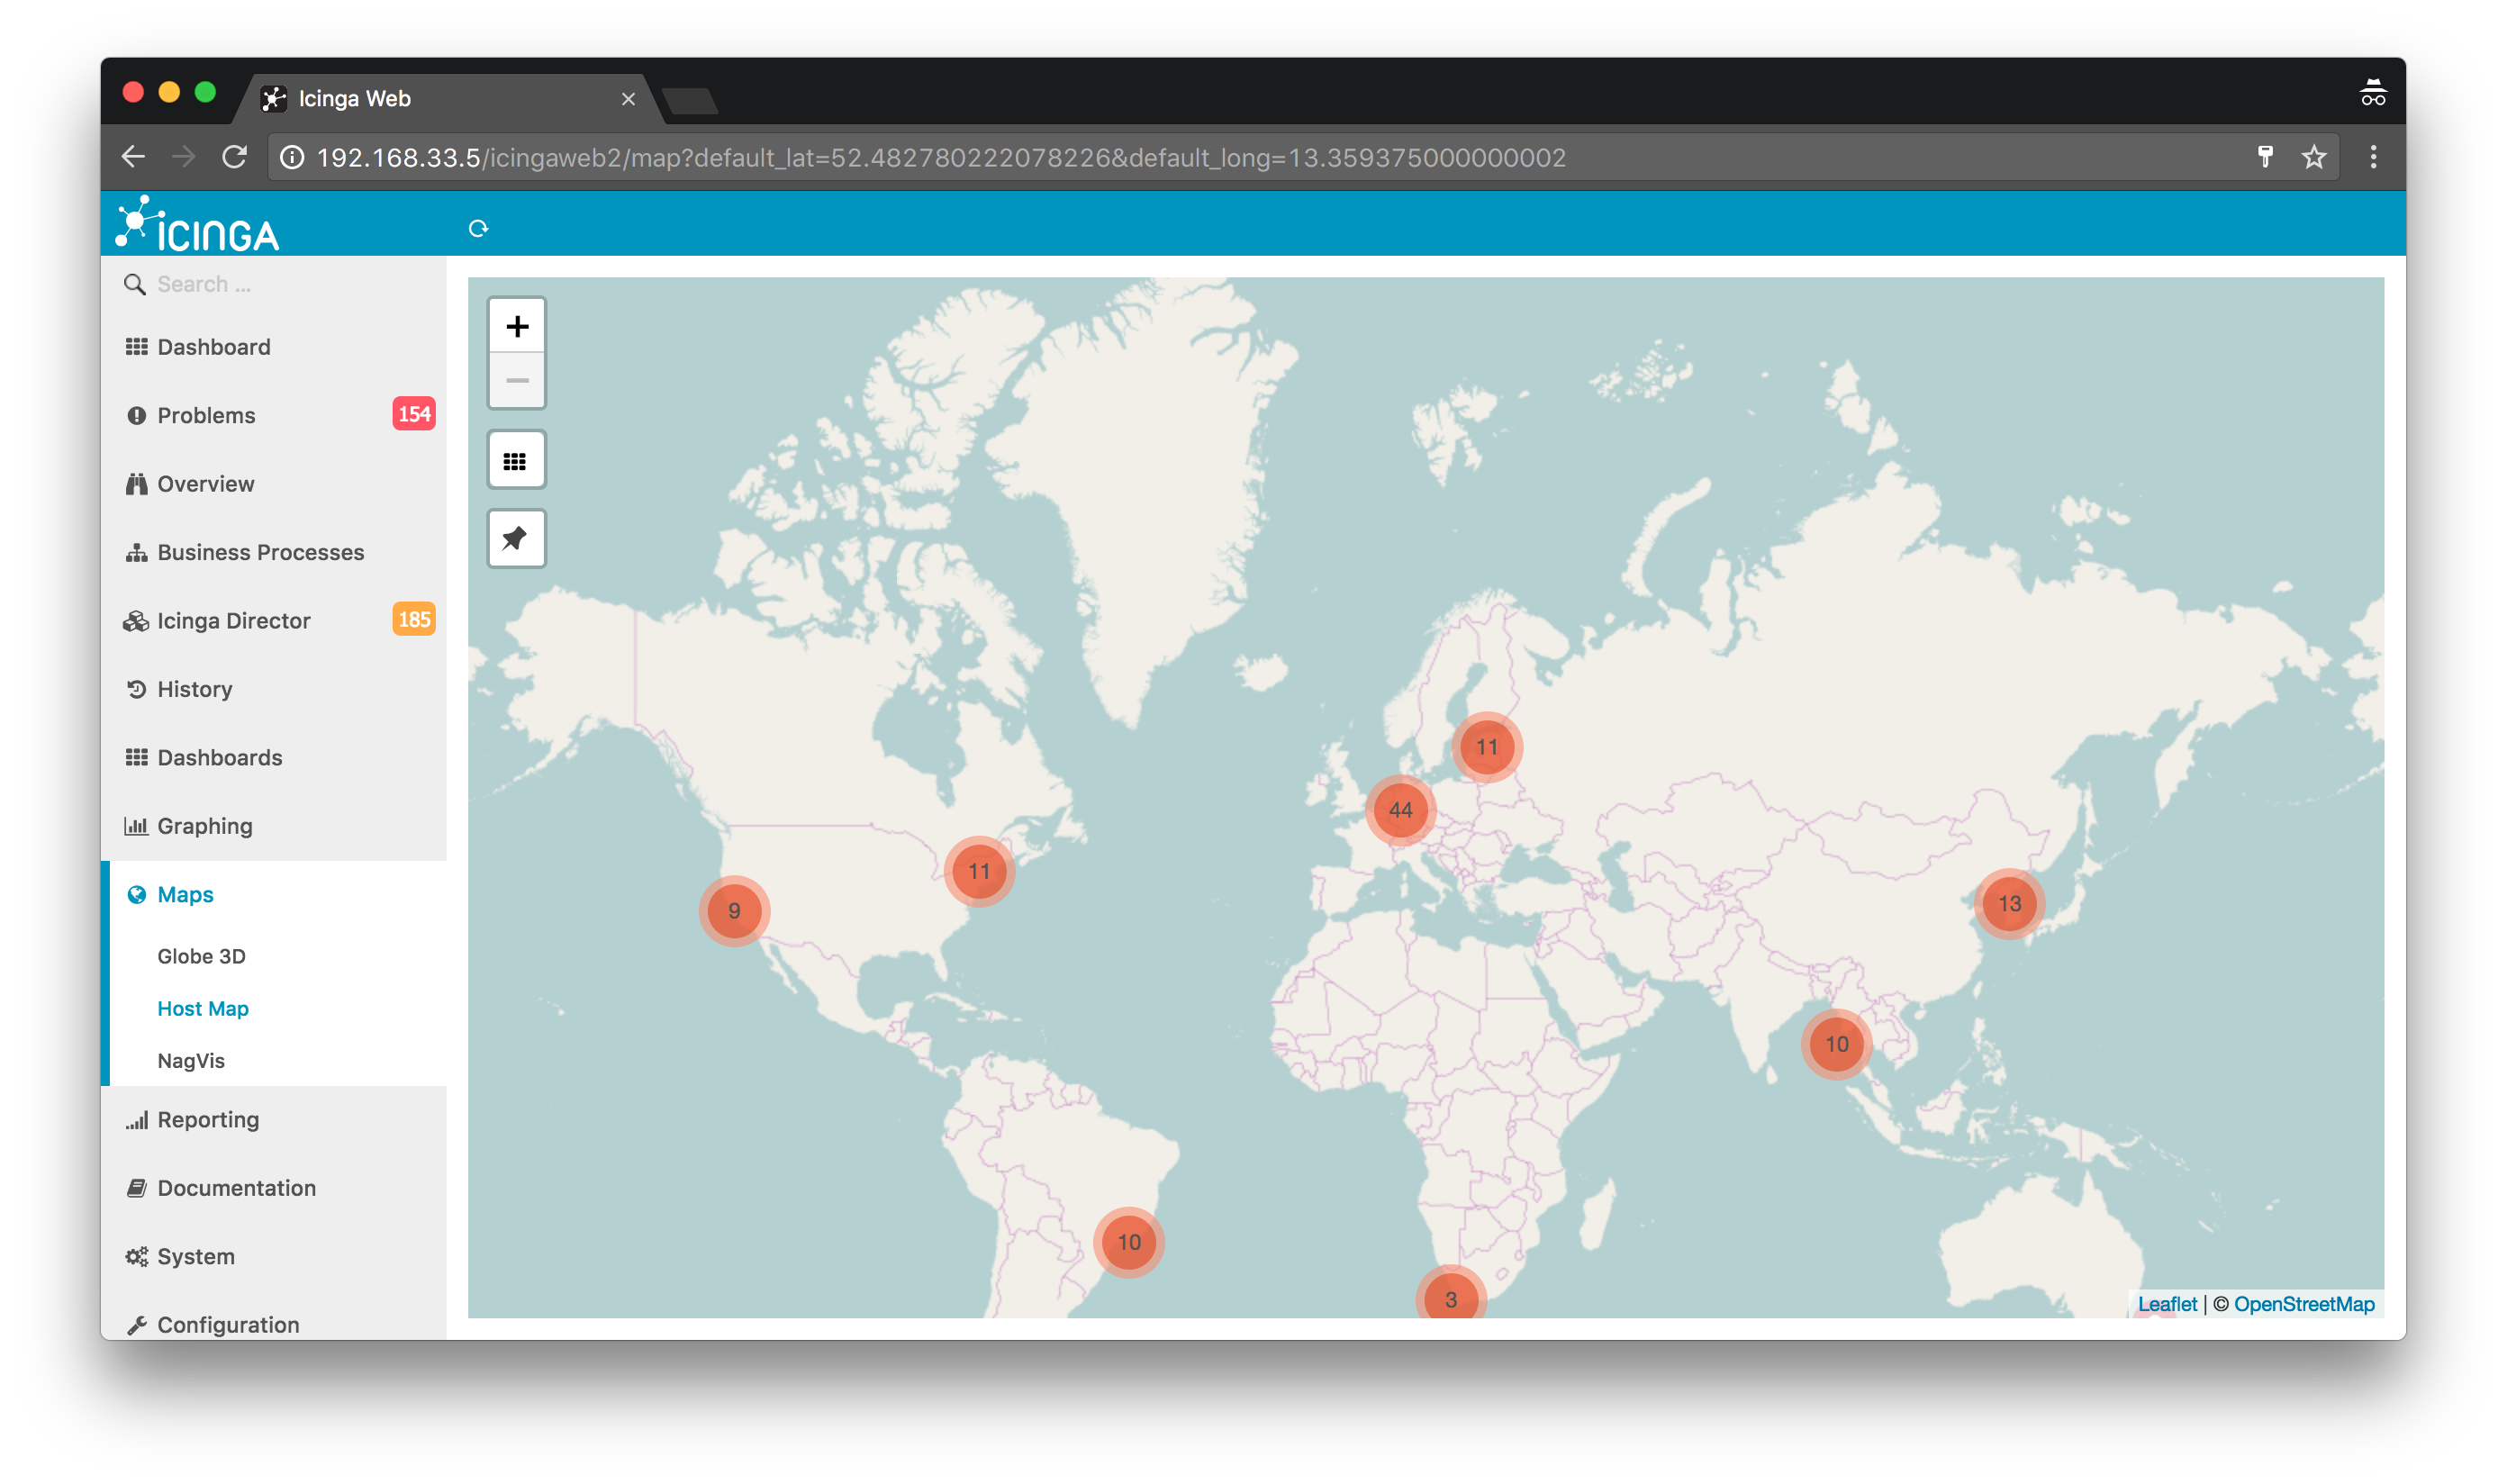This screenshot has height=1484, width=2507.
Task: Click the browser address bar URL
Action: (940, 158)
